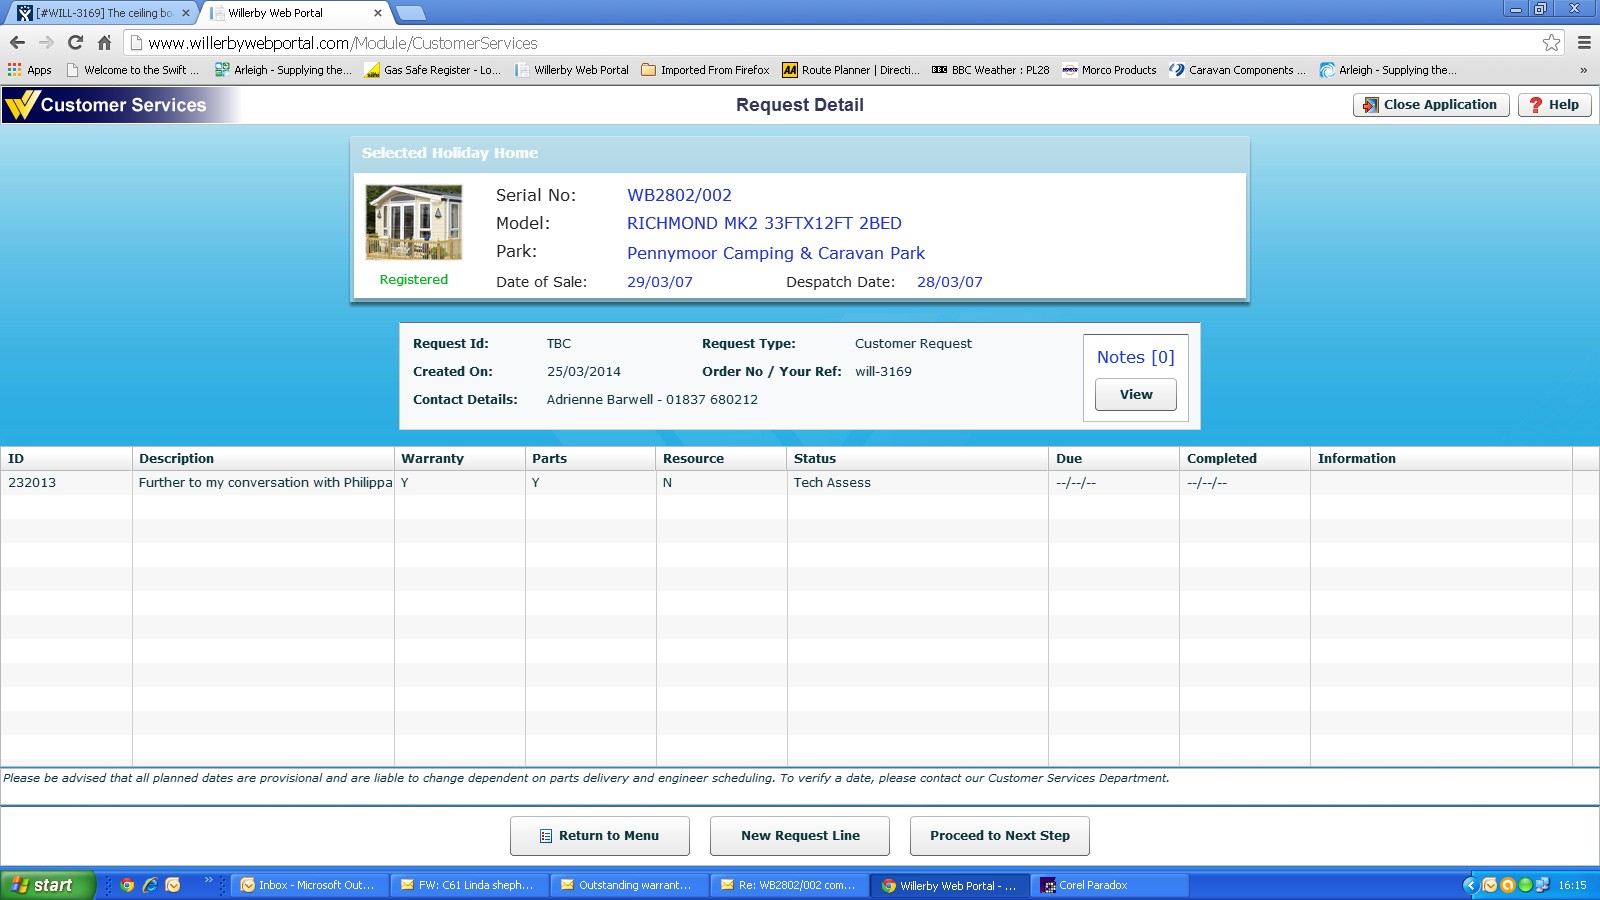Open the Chrome menu hamburger icon
1600x900 pixels.
pos(1584,42)
